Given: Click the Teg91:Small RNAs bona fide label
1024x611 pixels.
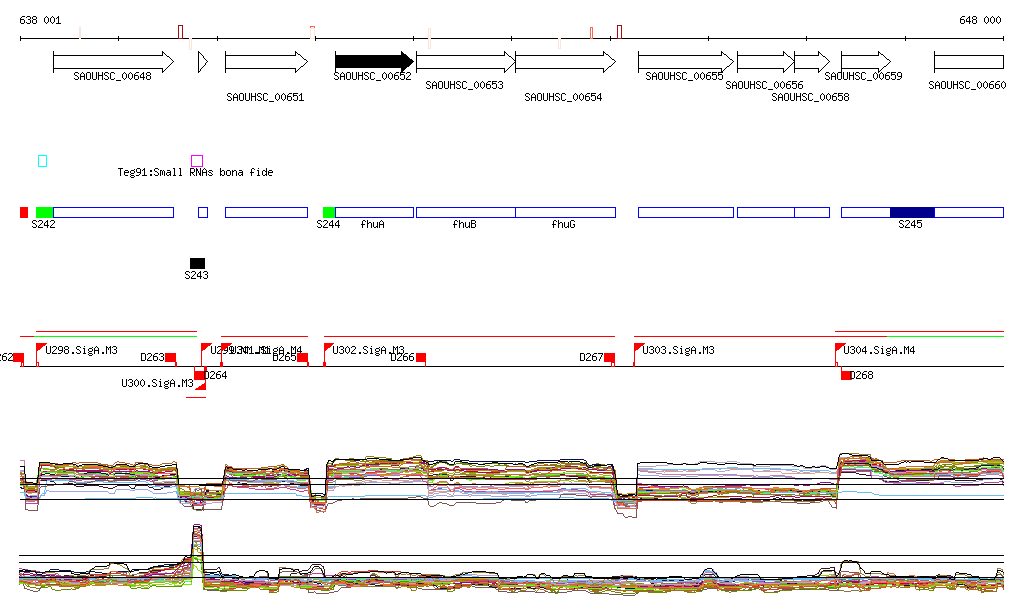Looking at the screenshot, I should coord(195,172).
